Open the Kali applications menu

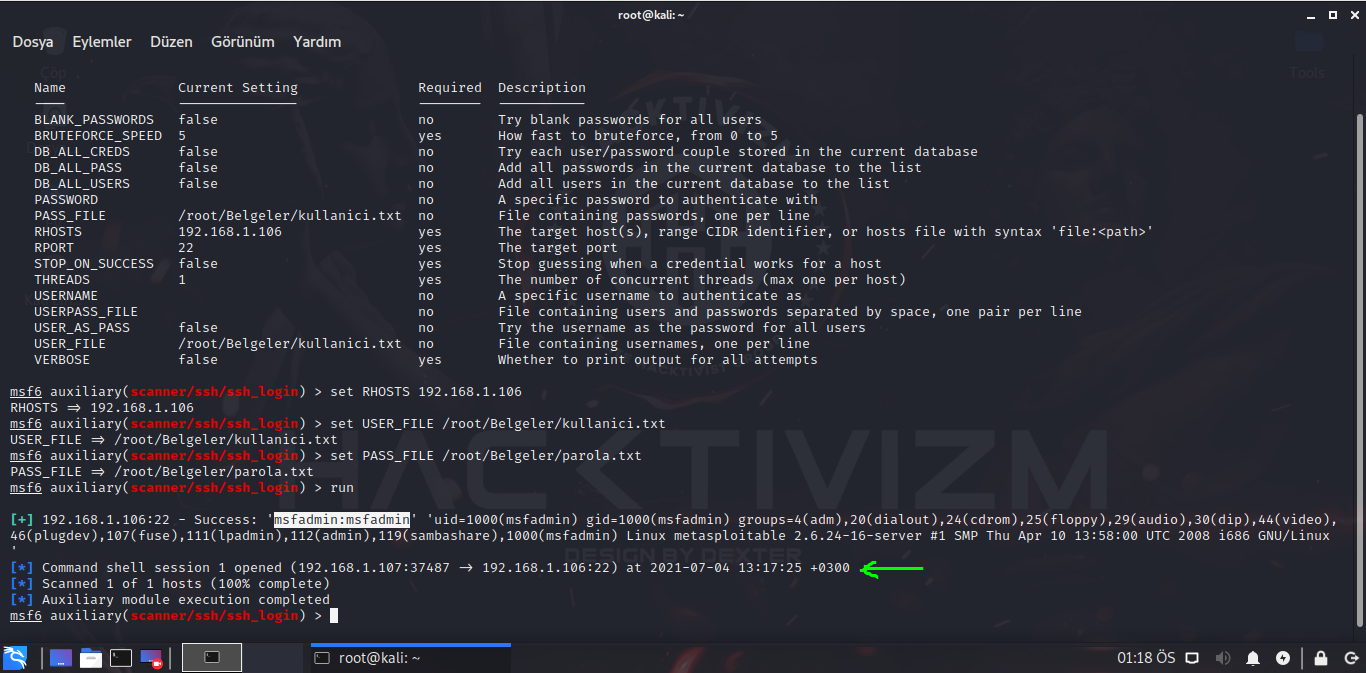(15, 657)
